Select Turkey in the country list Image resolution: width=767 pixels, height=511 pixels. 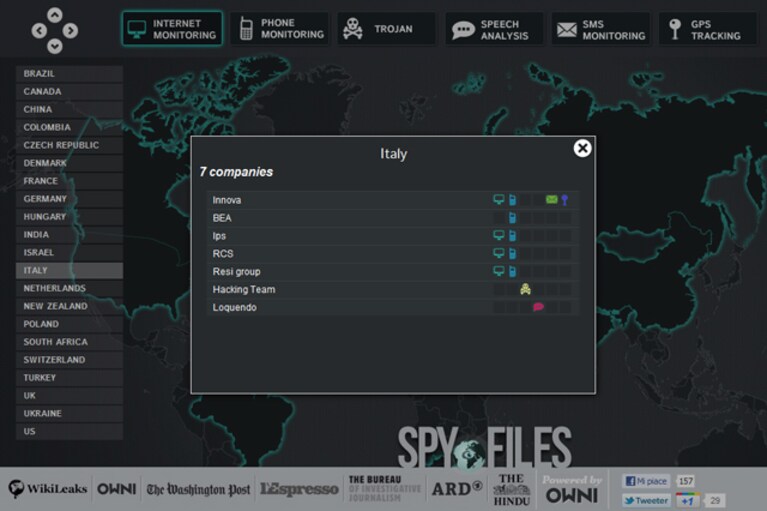click(69, 378)
